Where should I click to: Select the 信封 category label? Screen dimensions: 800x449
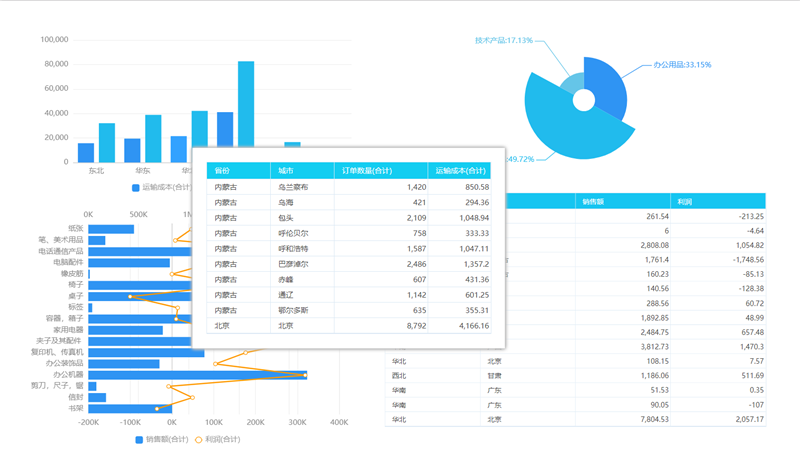(x=76, y=397)
